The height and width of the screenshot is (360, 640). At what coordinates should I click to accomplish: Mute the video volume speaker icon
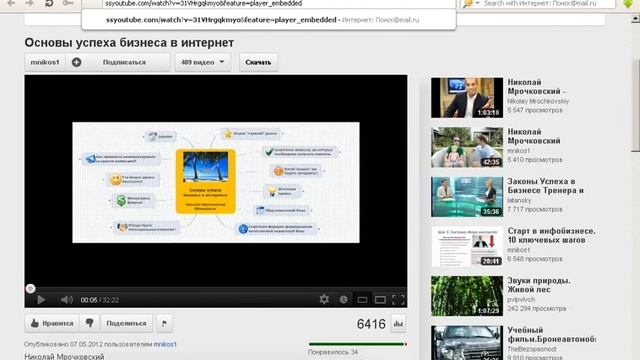pos(67,300)
